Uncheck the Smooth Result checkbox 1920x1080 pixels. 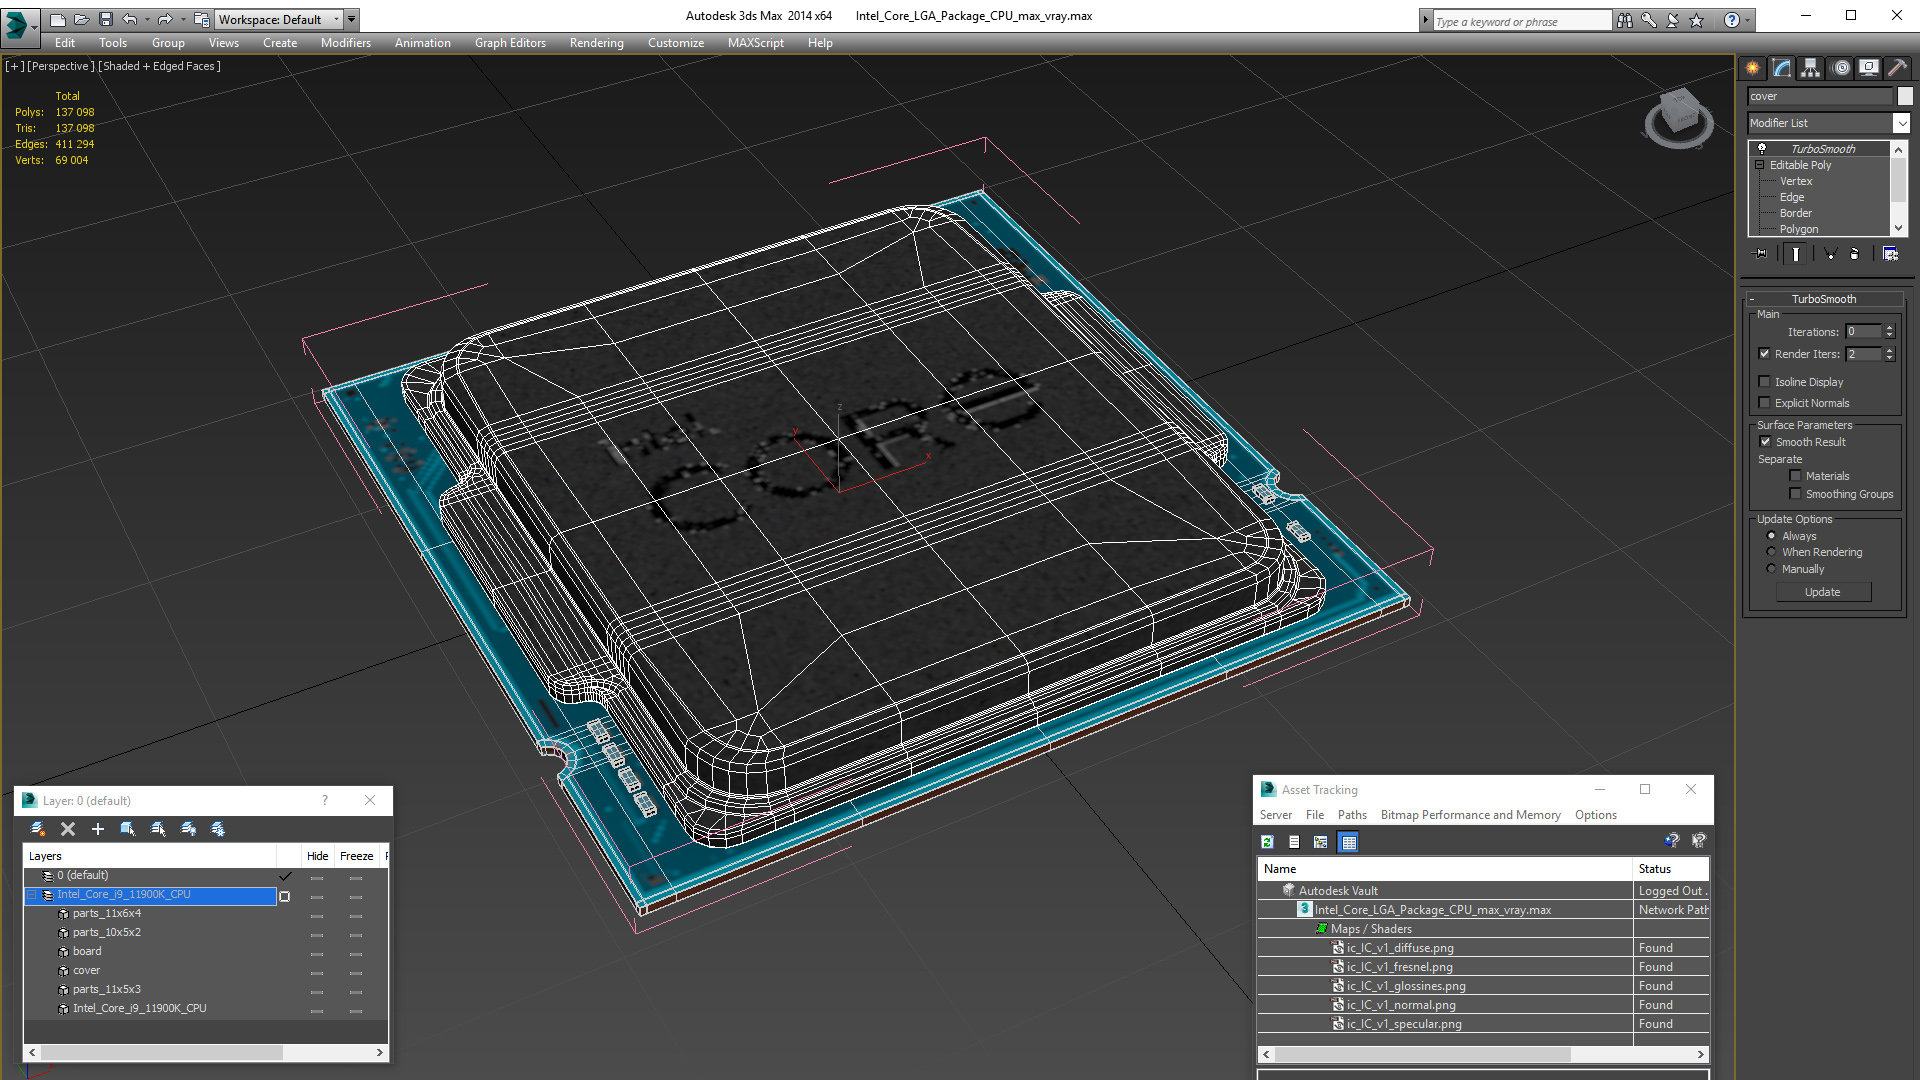click(1765, 442)
